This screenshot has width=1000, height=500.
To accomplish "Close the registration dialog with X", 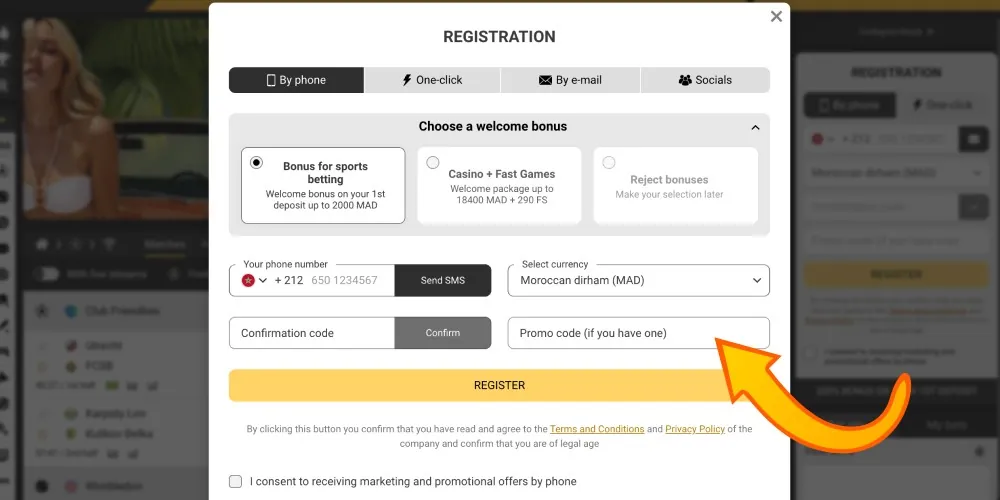I will [776, 16].
